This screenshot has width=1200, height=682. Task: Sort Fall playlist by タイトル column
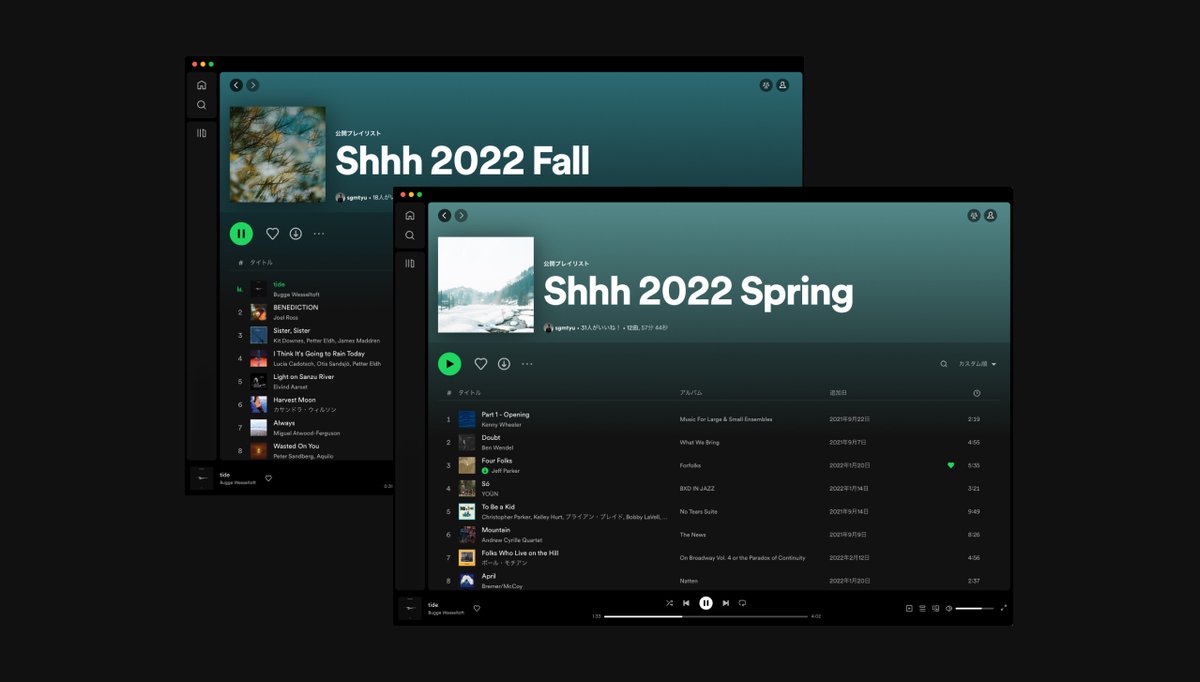[261, 262]
